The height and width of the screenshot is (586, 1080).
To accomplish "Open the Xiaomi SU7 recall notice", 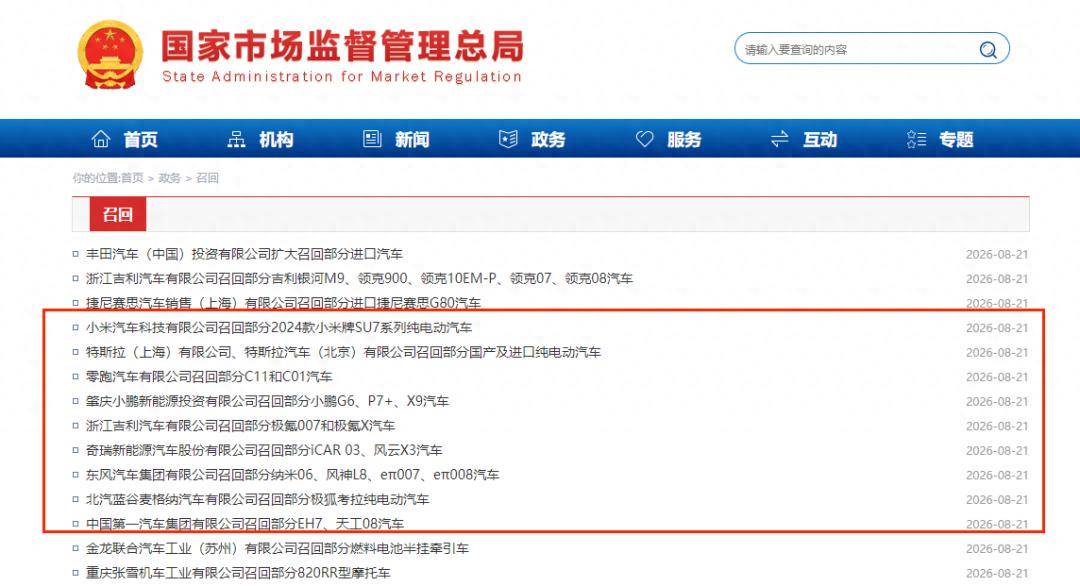I will [x=278, y=328].
